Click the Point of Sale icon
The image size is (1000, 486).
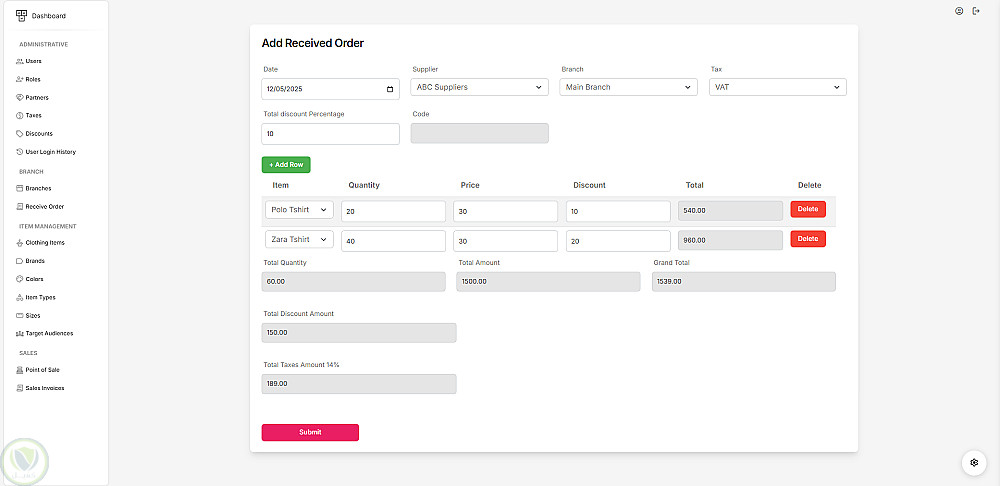[20, 370]
